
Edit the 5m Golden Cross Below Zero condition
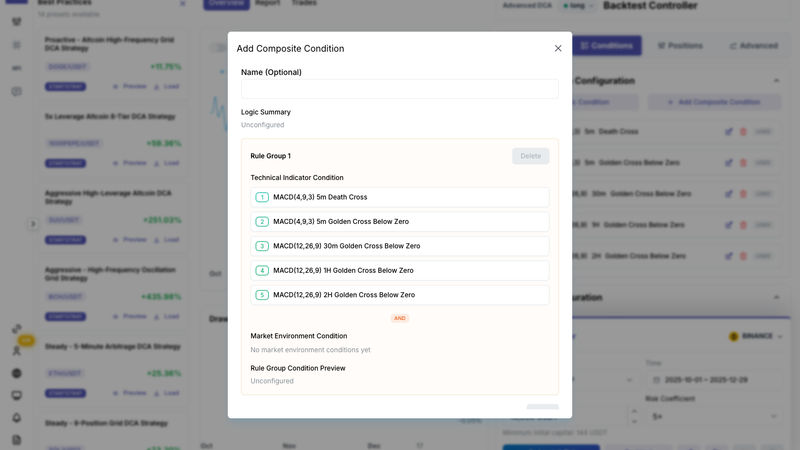(729, 163)
